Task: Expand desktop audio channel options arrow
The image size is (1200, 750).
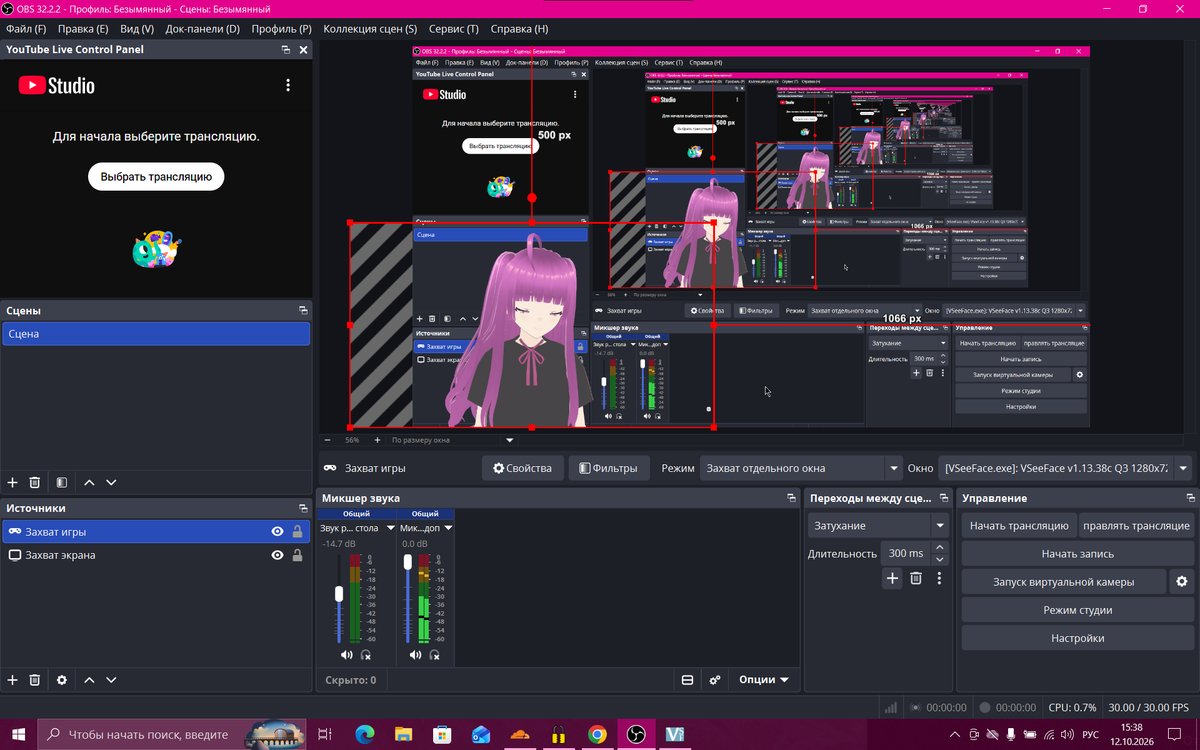Action: (x=391, y=528)
